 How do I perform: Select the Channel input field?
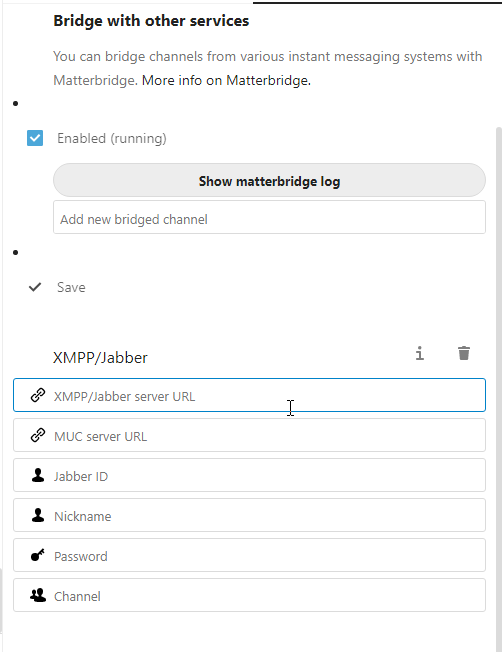(x=250, y=595)
